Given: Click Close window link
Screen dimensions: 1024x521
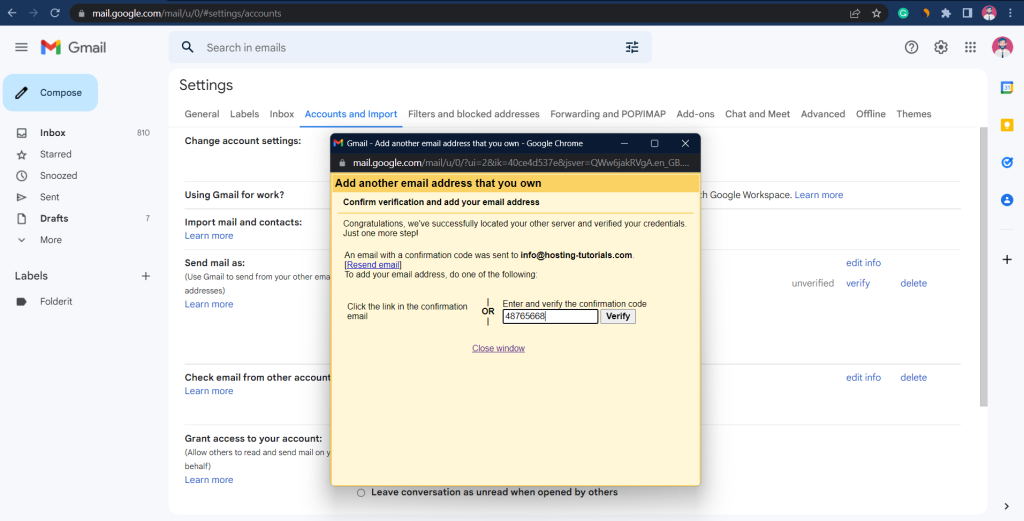Looking at the screenshot, I should [498, 349].
